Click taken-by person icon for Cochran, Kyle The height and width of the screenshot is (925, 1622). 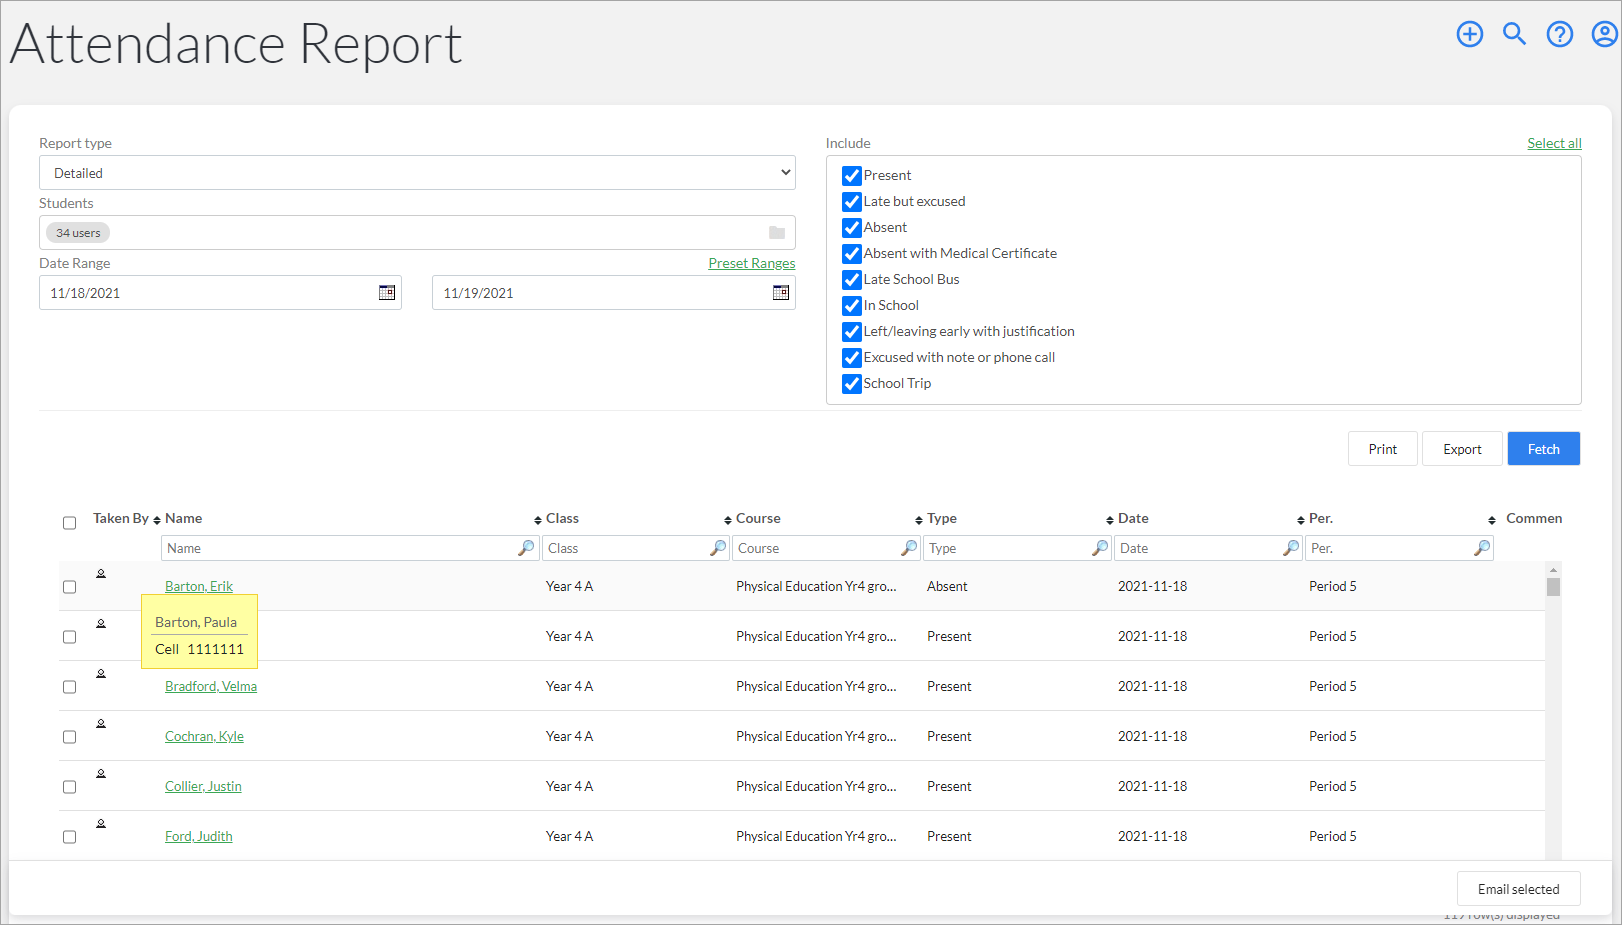pos(101,724)
